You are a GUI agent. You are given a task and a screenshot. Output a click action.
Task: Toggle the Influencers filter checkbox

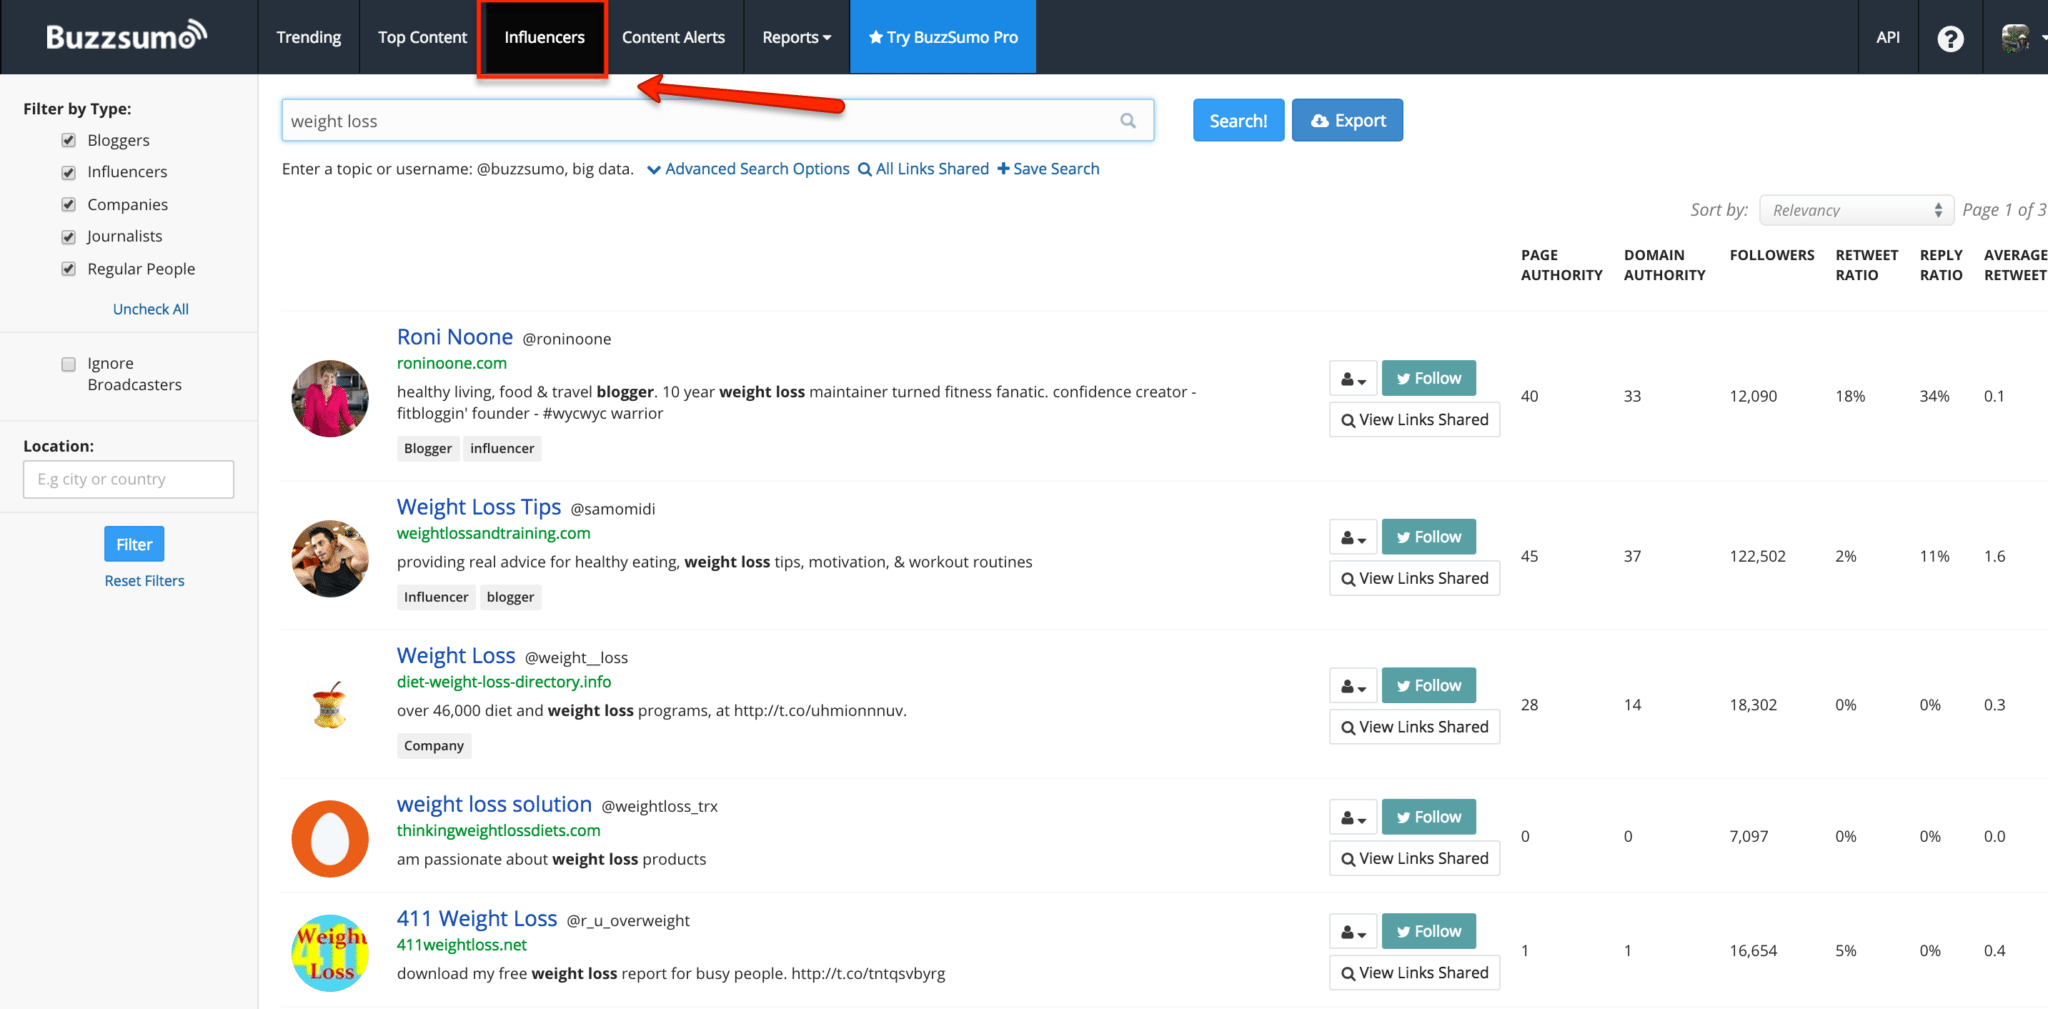(69, 172)
